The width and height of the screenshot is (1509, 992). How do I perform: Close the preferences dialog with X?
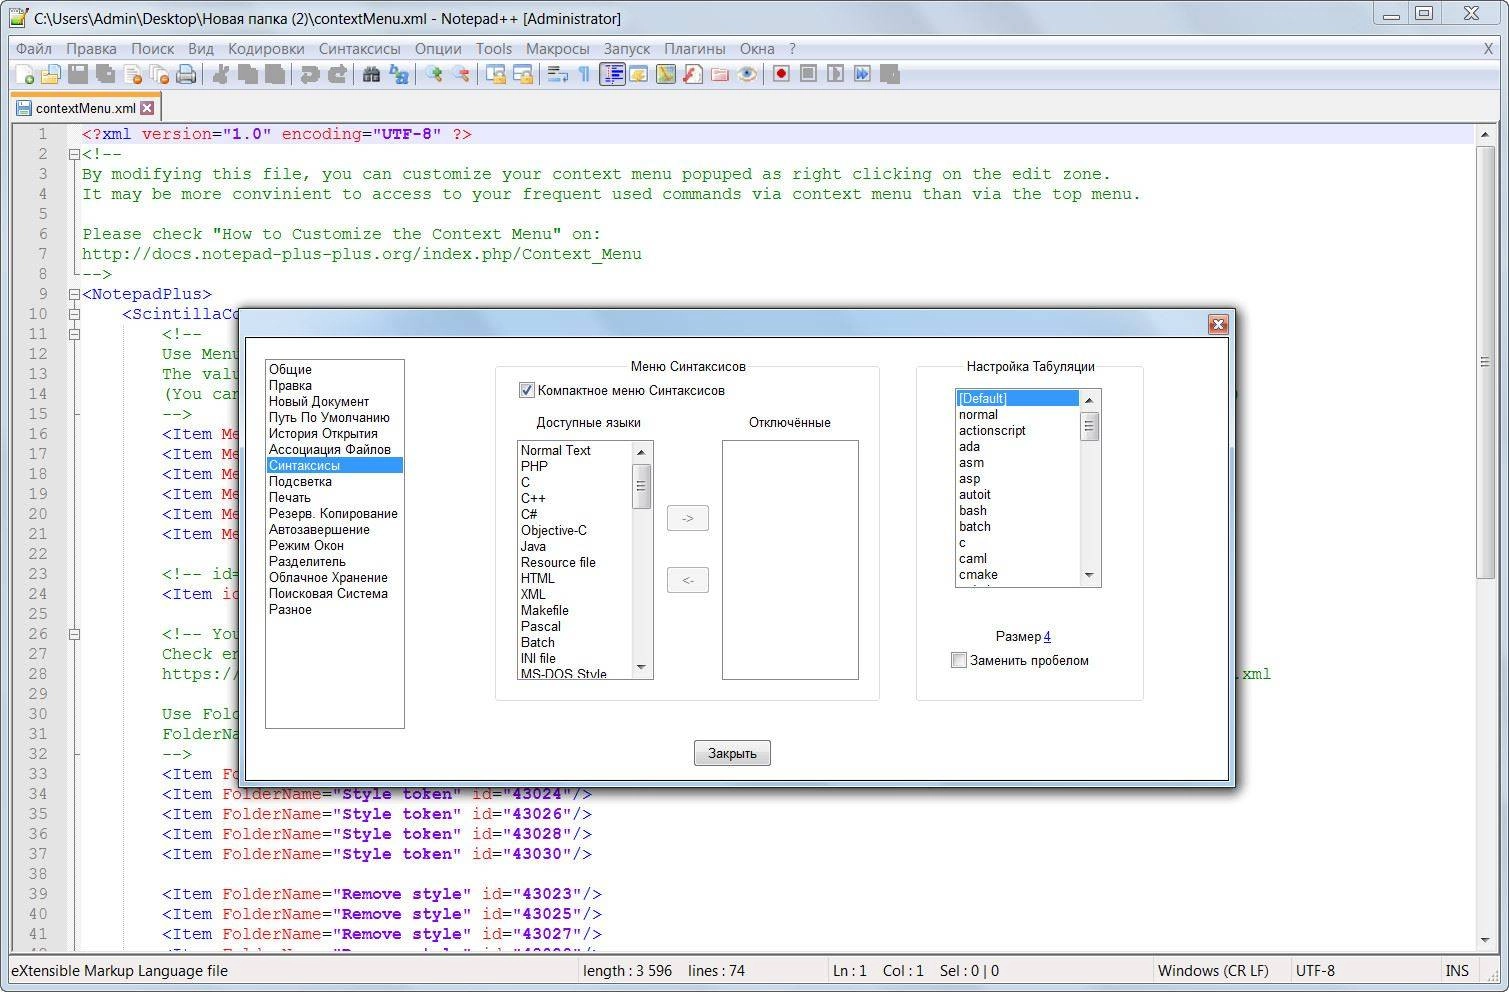[1218, 324]
